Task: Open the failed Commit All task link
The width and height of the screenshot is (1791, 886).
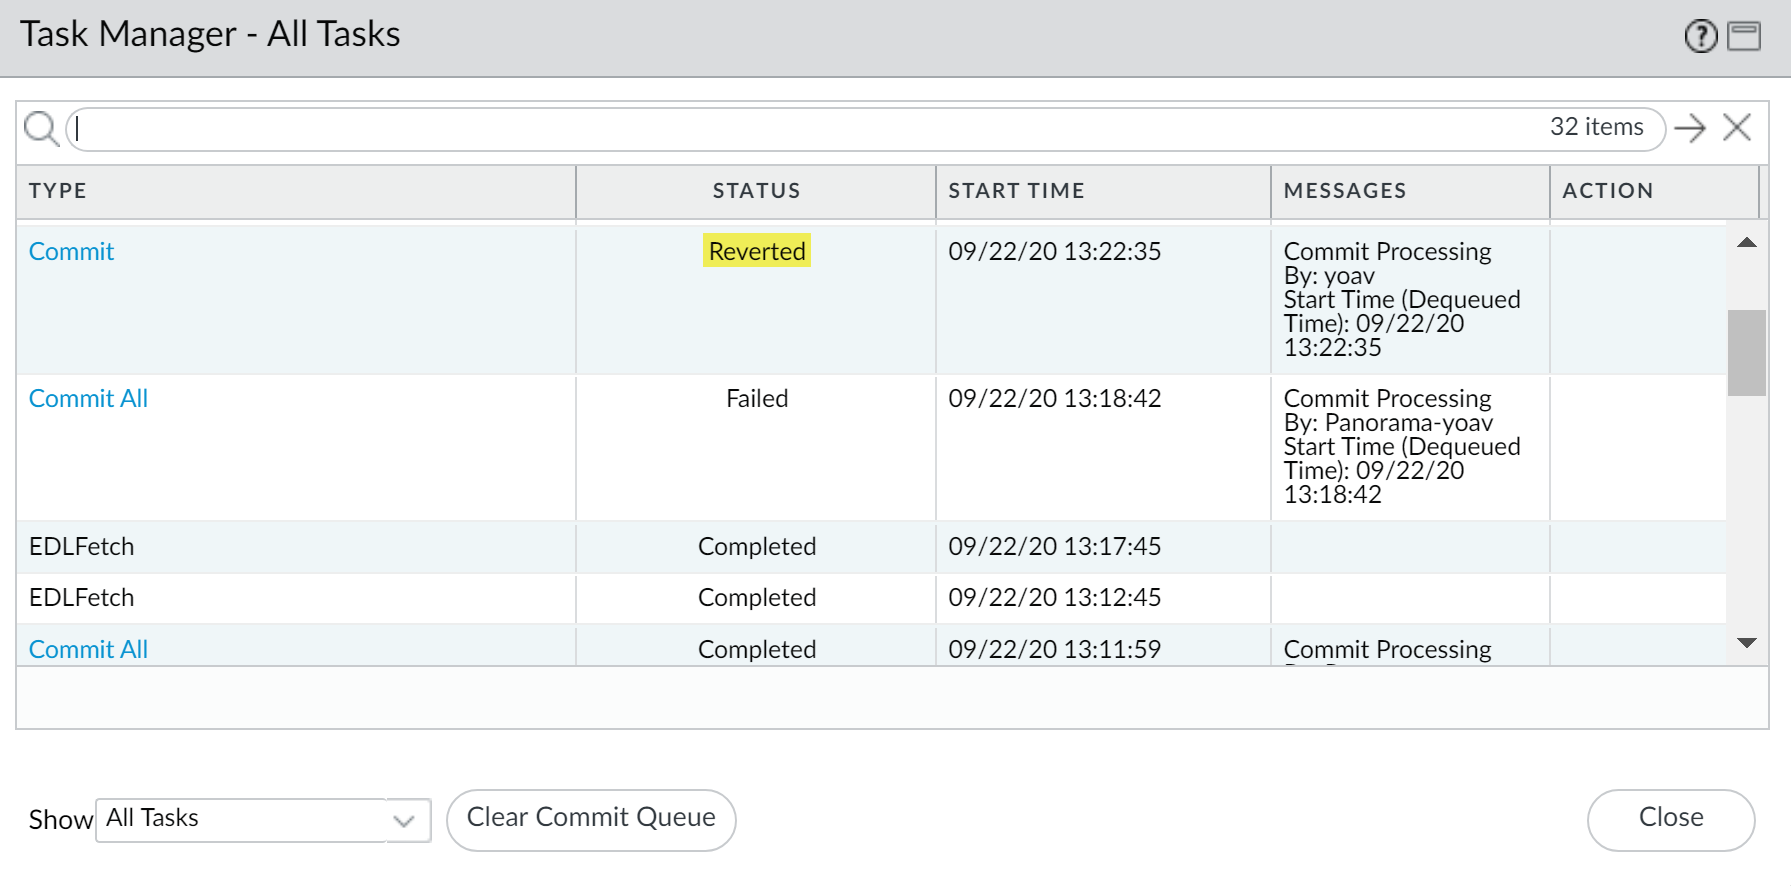Action: (88, 399)
